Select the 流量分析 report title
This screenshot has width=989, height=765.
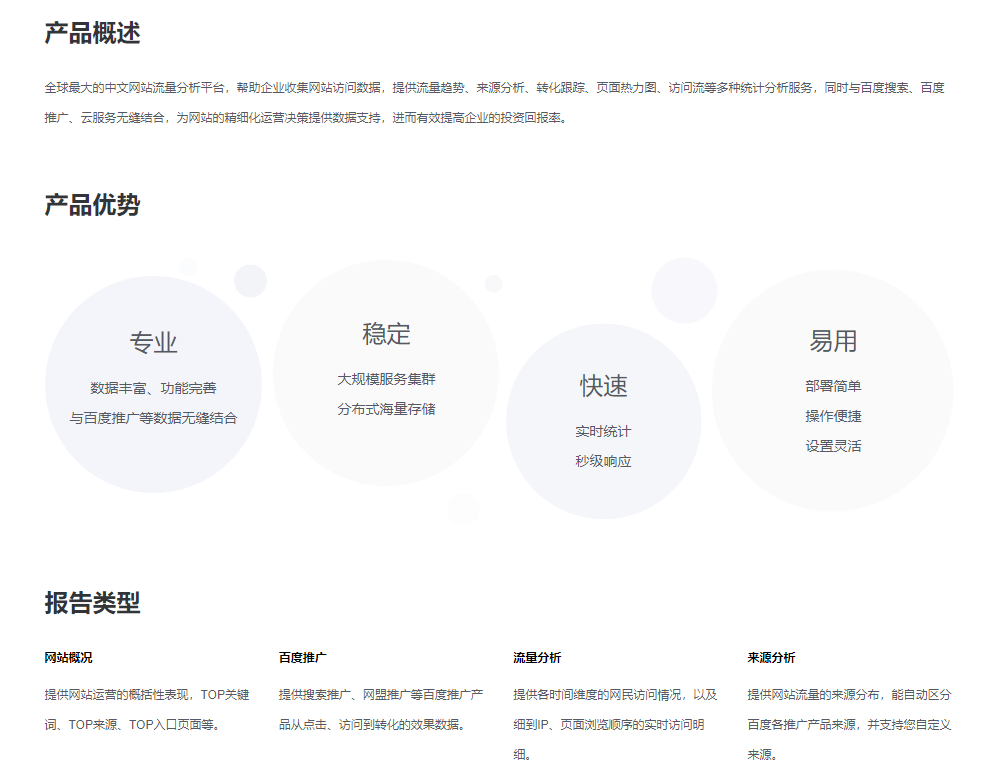click(x=537, y=658)
